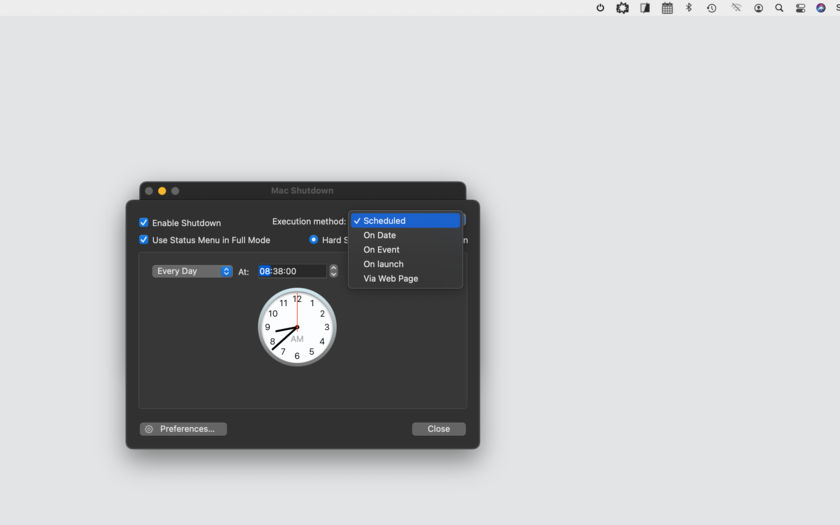Select the Hard Shutdown radio button
840x525 pixels.
coord(313,239)
